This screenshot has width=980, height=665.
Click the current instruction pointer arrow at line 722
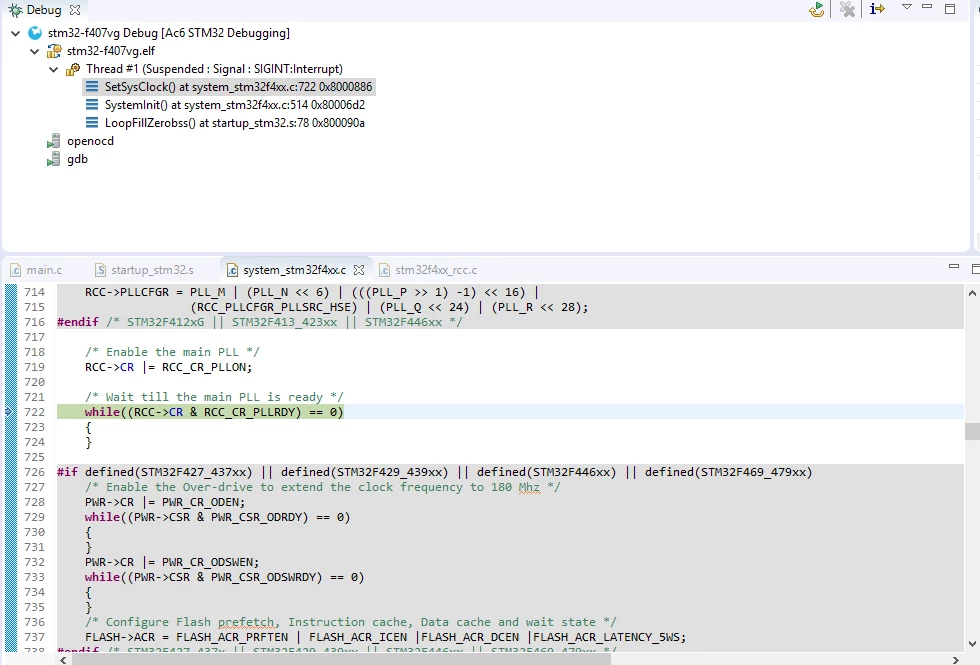9,411
